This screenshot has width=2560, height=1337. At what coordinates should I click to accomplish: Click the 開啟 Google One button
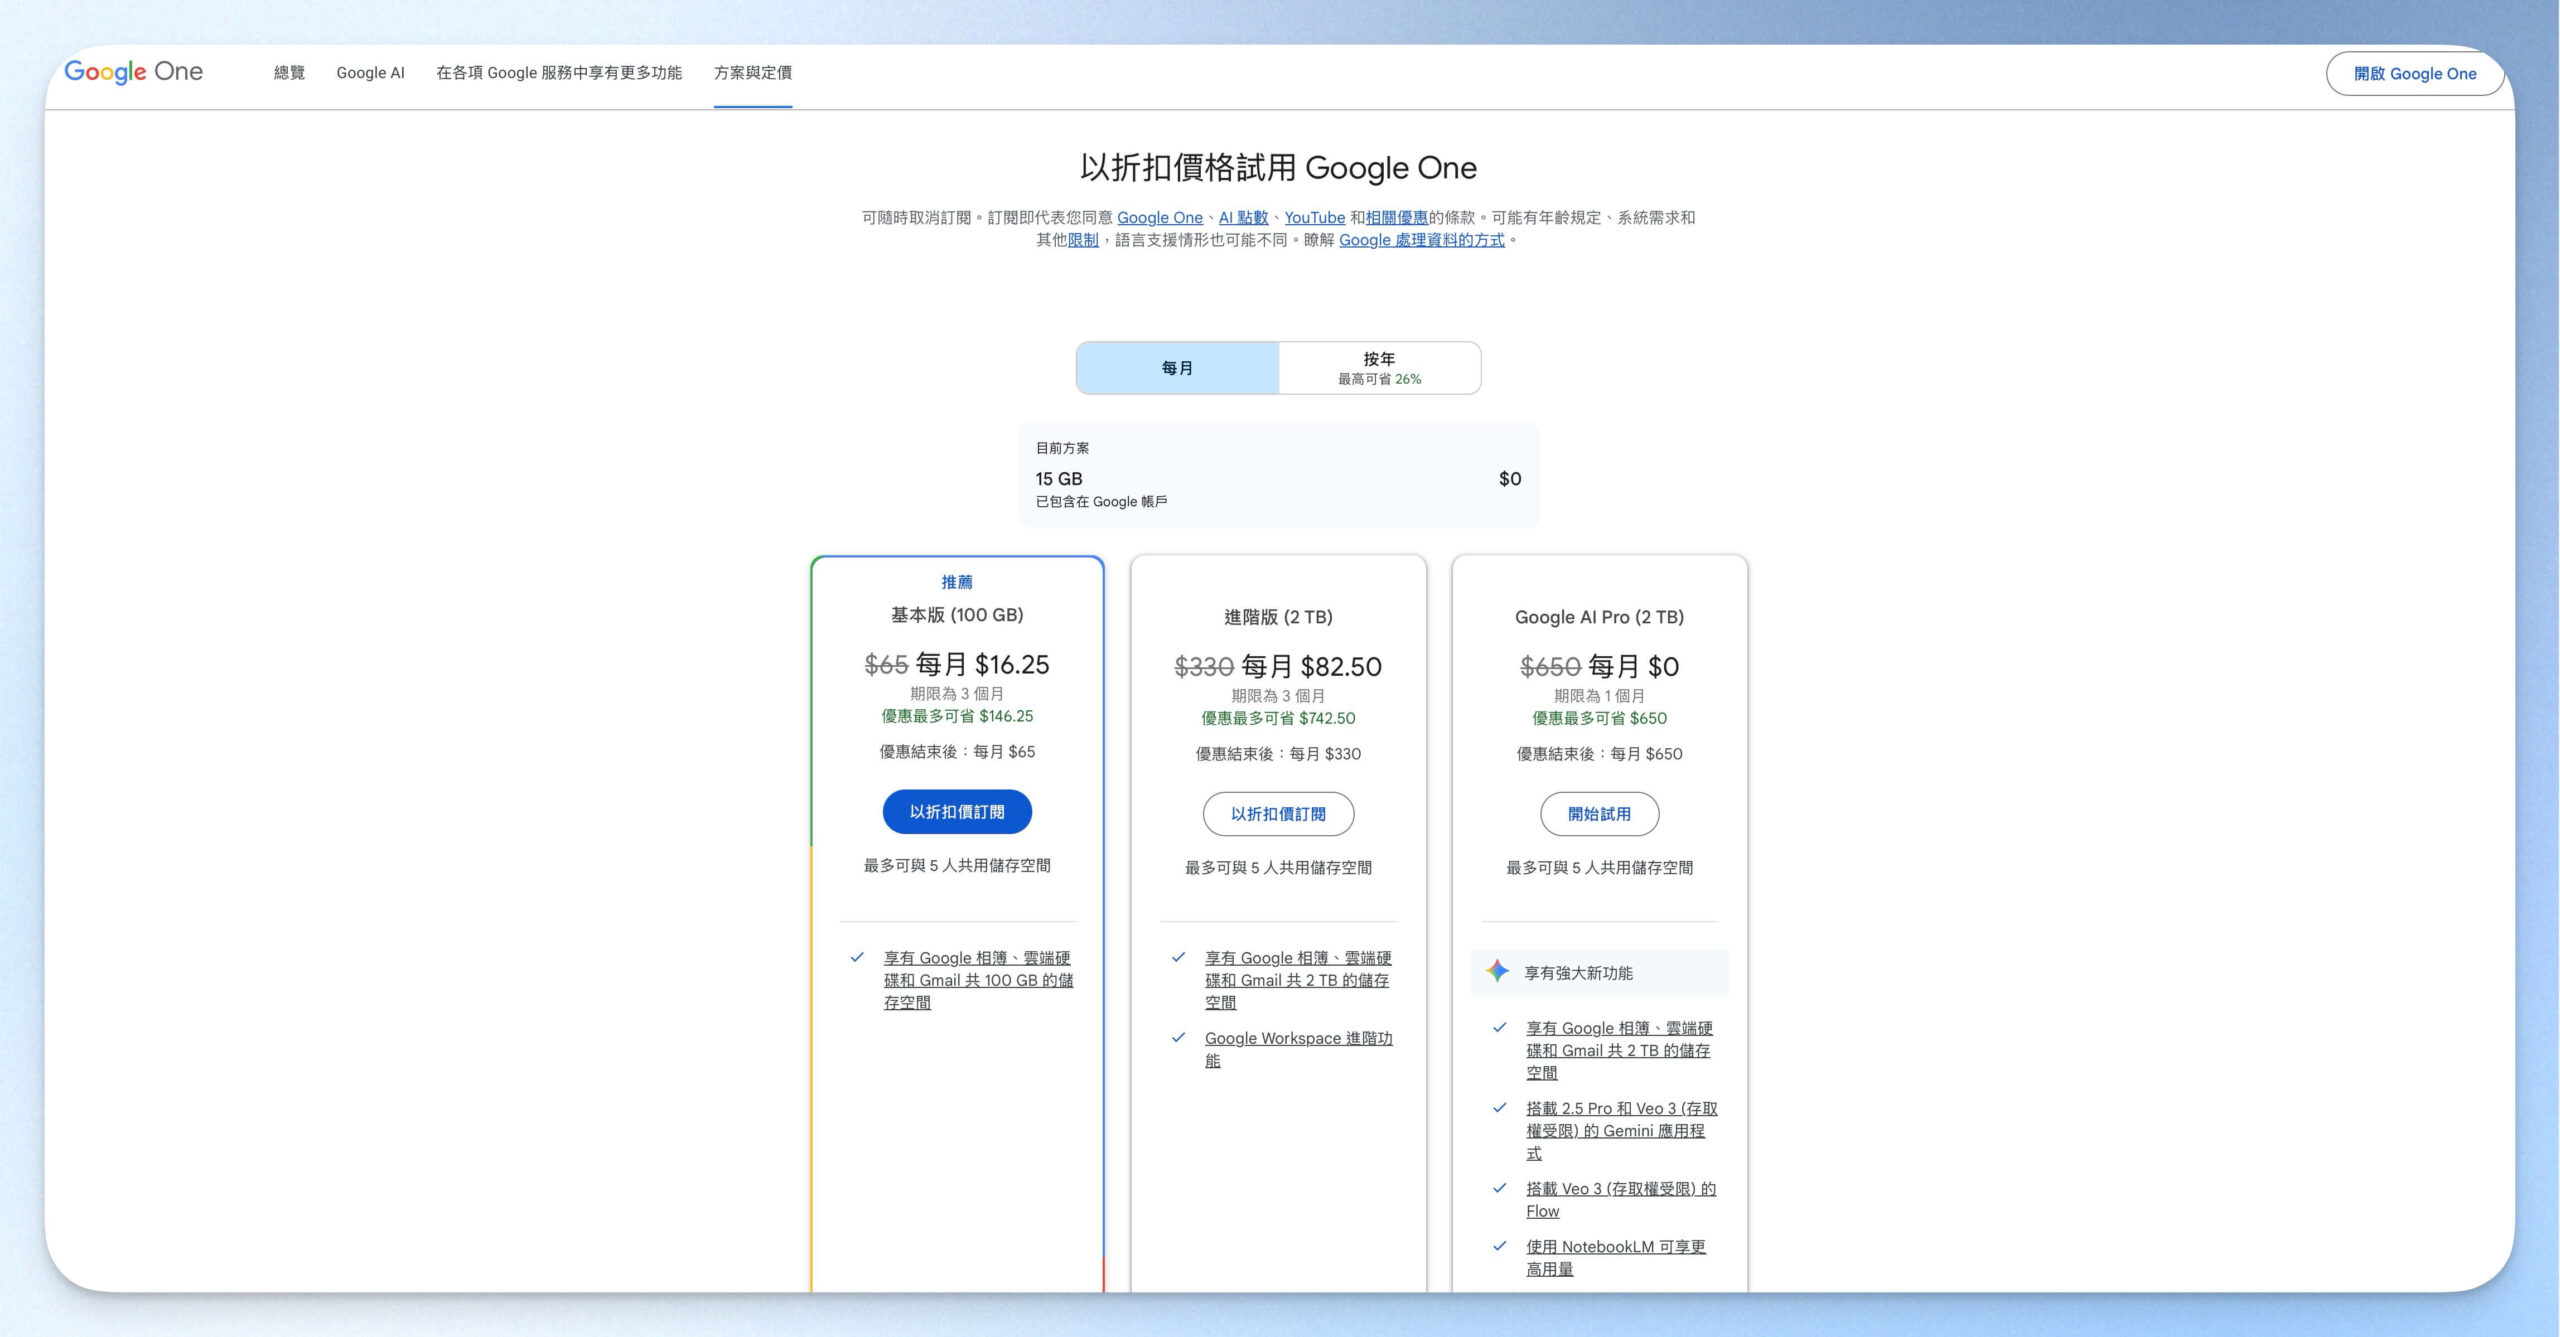pyautogui.click(x=2414, y=74)
